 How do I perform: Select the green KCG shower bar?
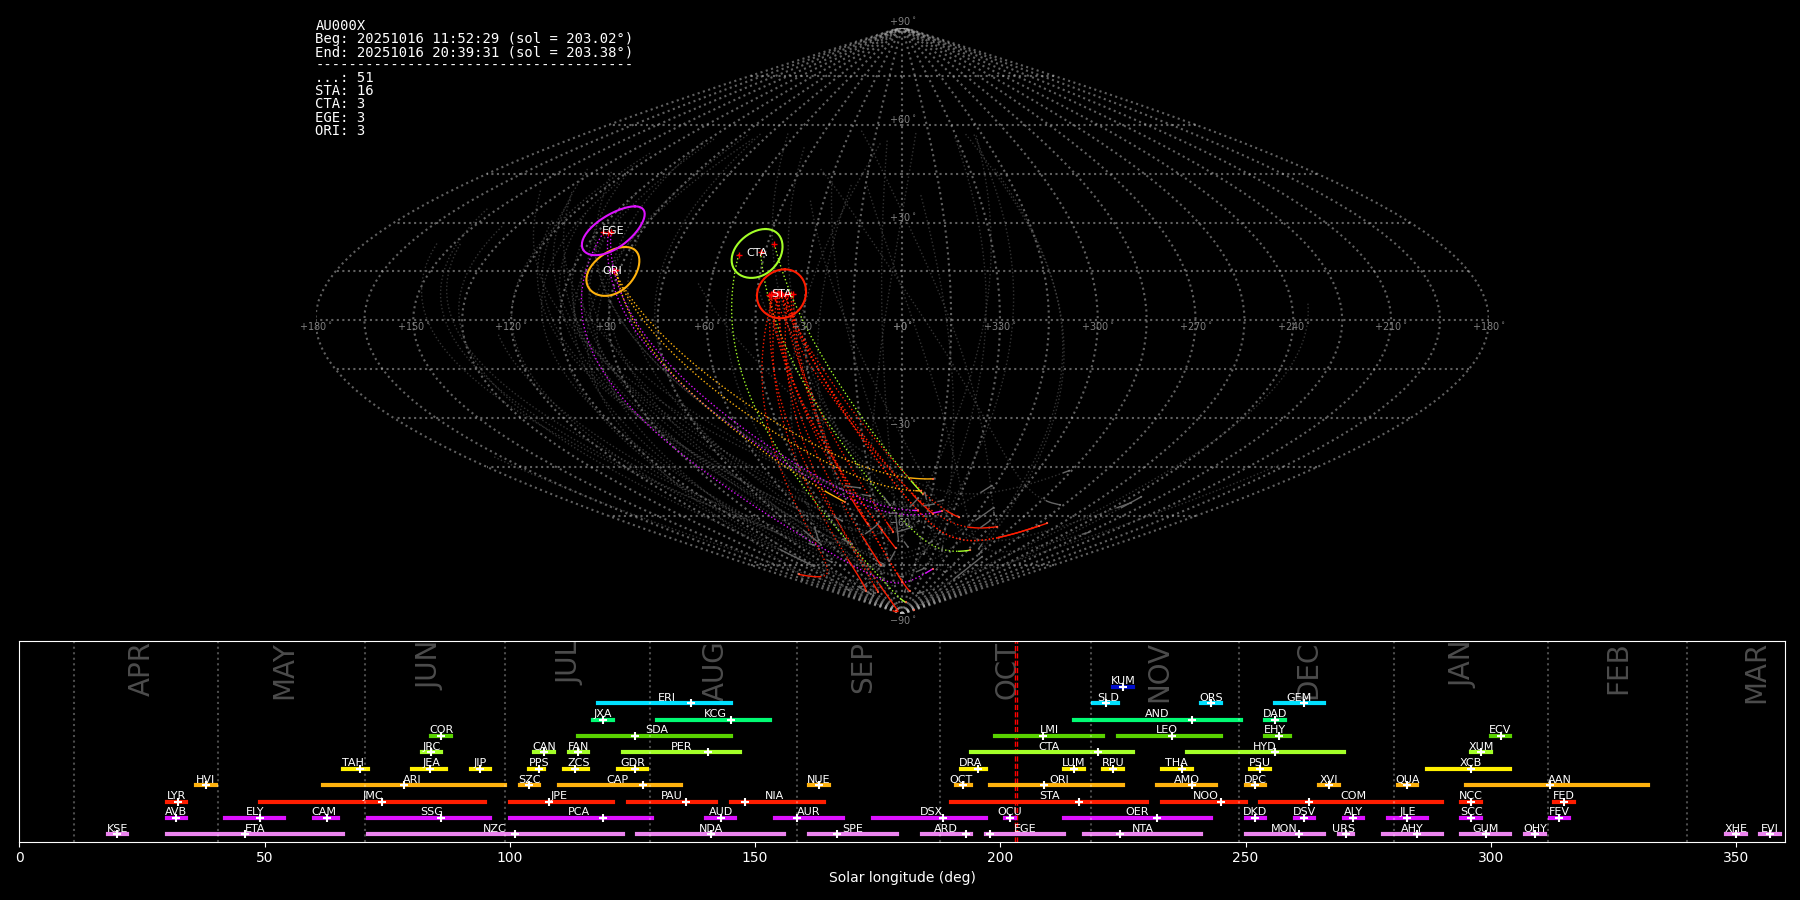click(x=713, y=719)
